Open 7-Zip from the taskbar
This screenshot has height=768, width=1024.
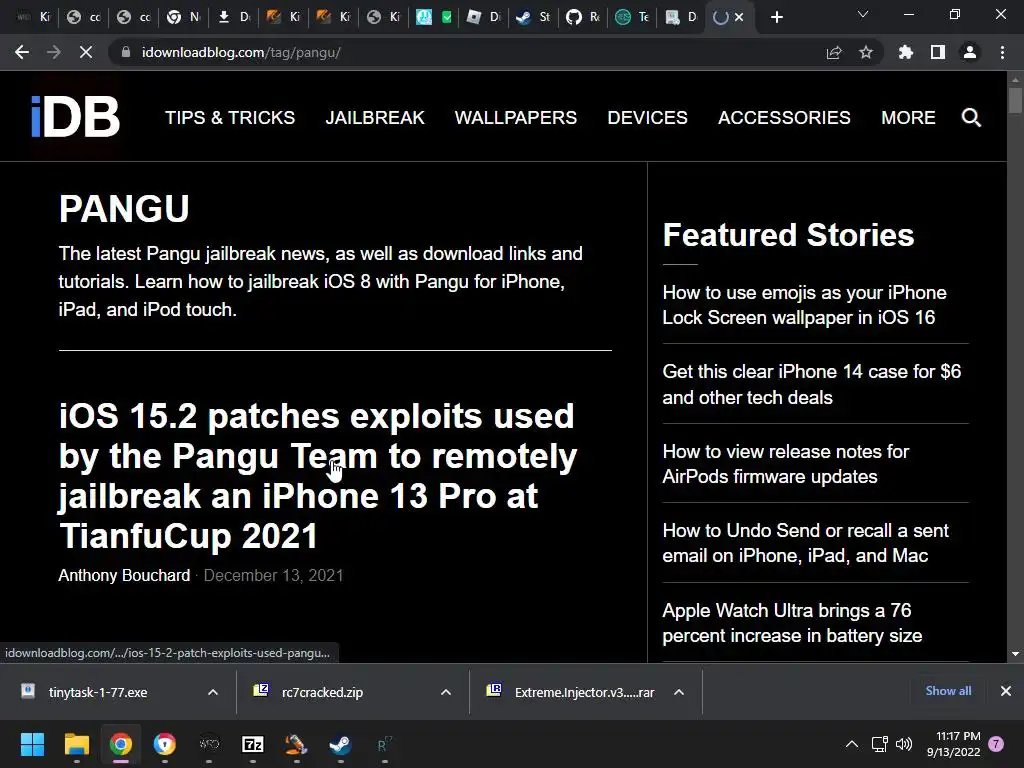pyautogui.click(x=253, y=744)
